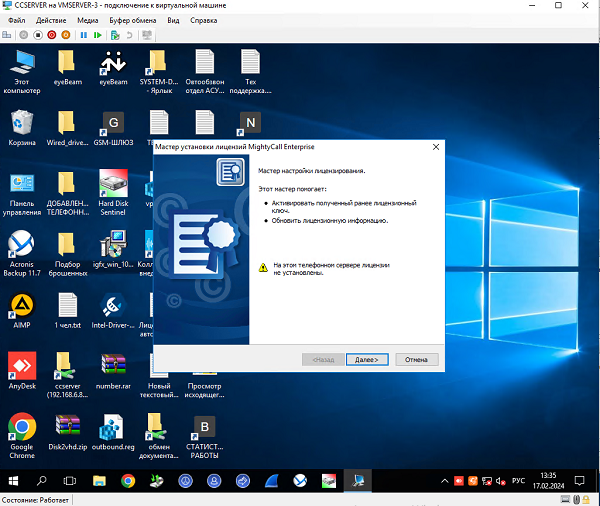This screenshot has width=600, height=506.
Task: Click the Turn Off stop icon in toolbar
Action: [38, 35]
